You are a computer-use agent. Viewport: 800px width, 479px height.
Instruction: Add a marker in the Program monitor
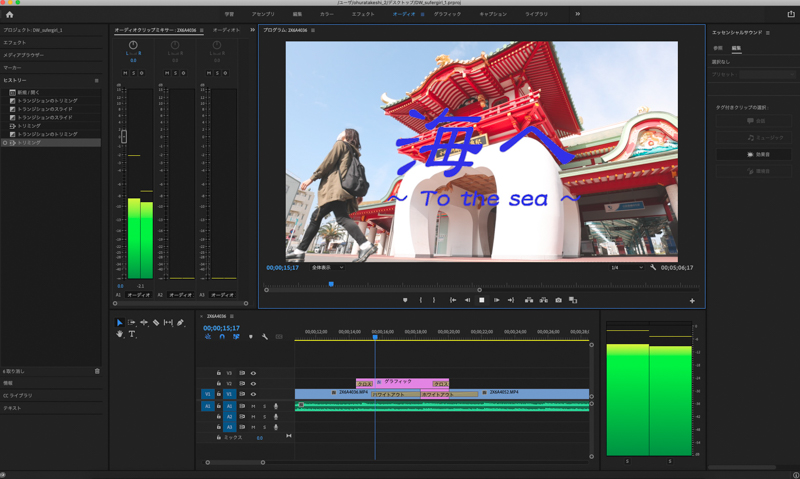point(405,300)
